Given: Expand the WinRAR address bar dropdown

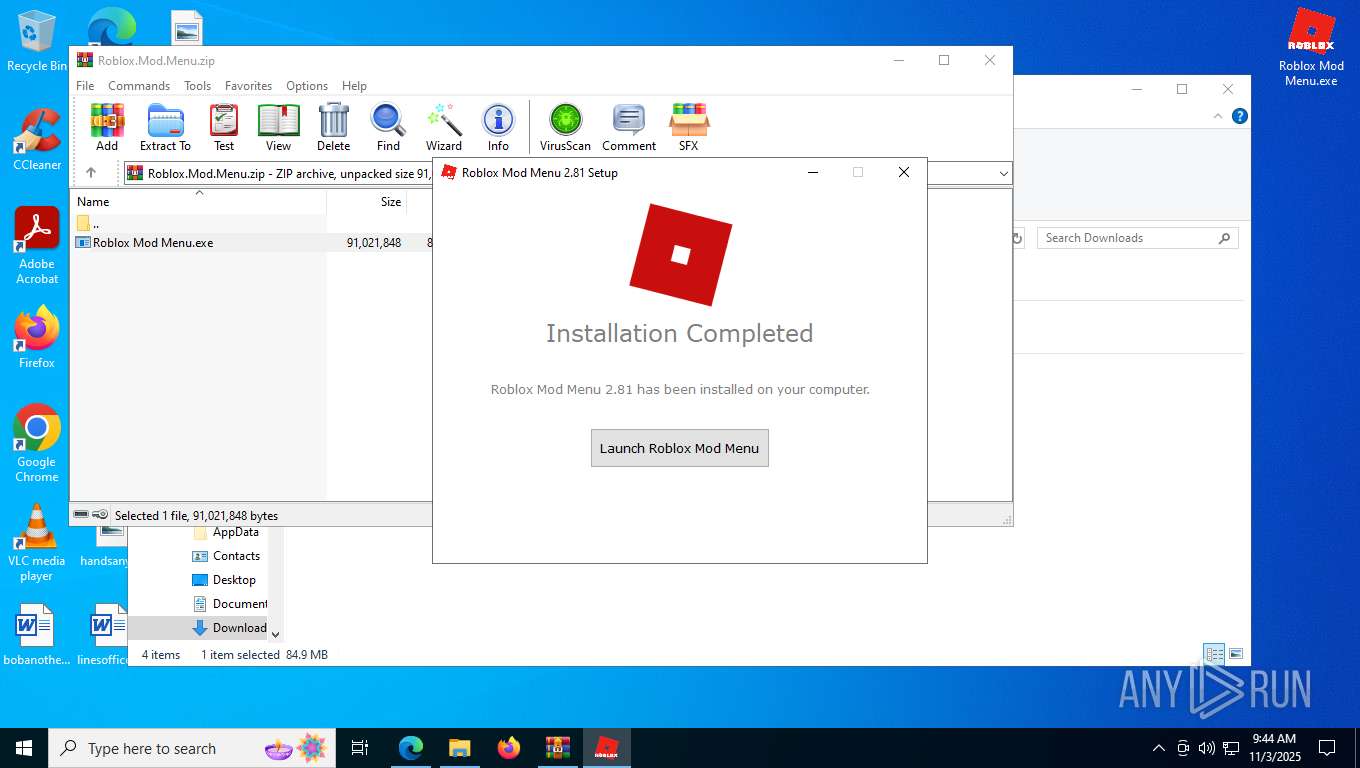Looking at the screenshot, I should click(1003, 174).
